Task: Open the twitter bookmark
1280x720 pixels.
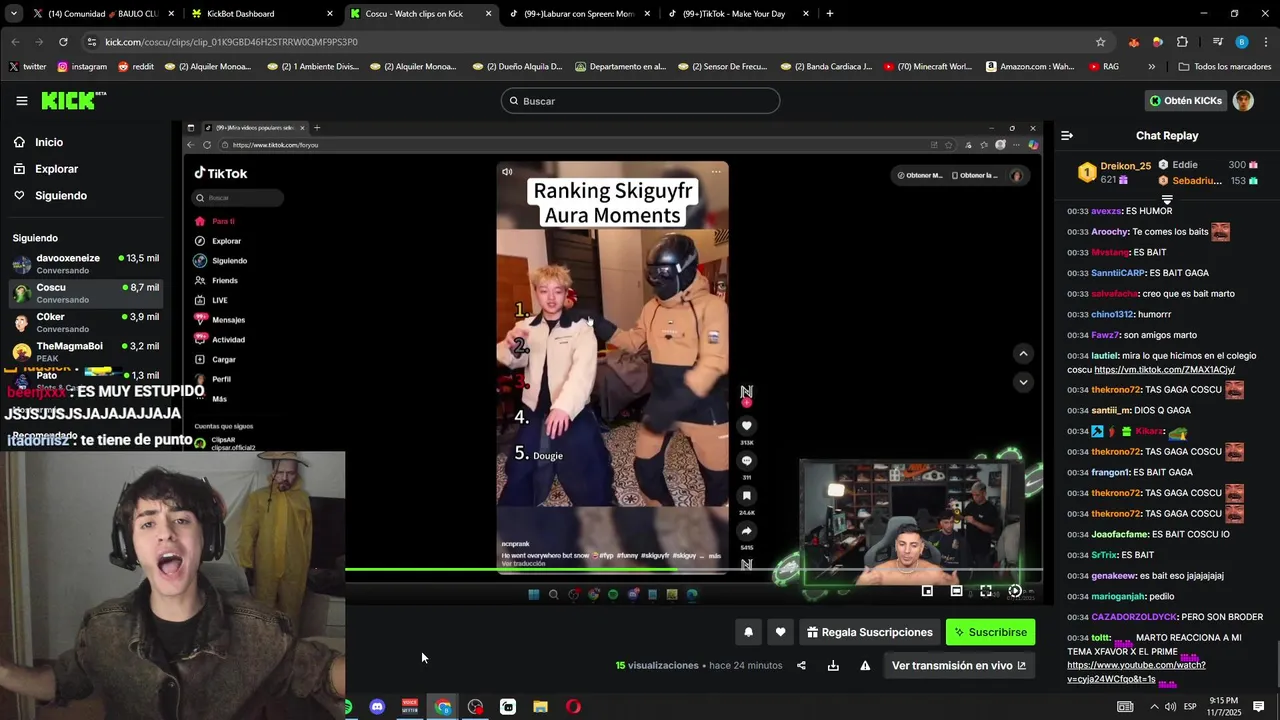Action: tap(27, 66)
